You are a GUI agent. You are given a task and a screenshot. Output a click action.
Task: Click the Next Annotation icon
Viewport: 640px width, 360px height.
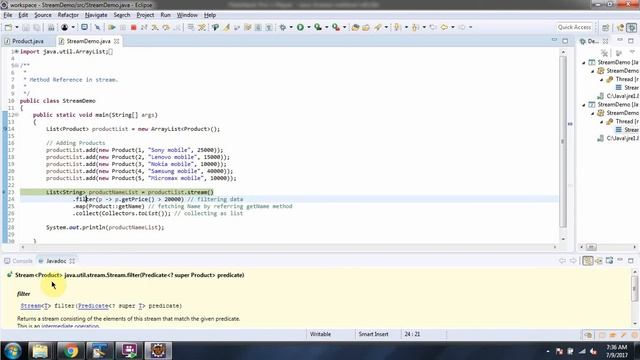tap(398, 27)
